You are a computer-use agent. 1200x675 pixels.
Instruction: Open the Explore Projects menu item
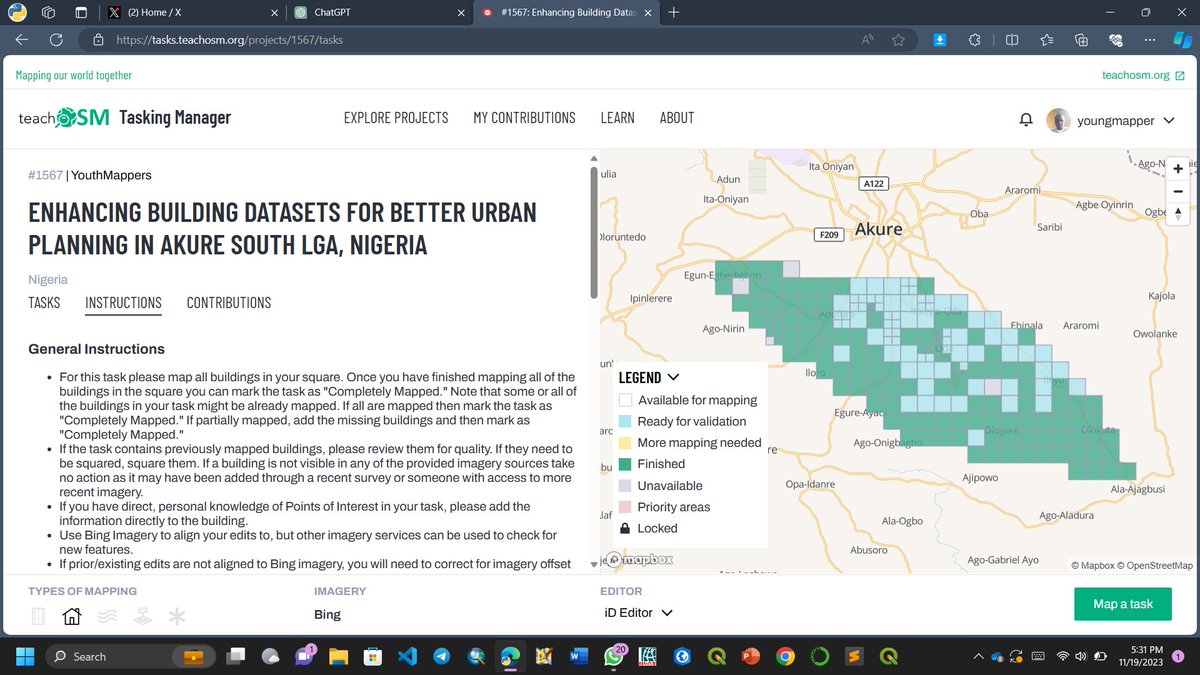point(394,117)
